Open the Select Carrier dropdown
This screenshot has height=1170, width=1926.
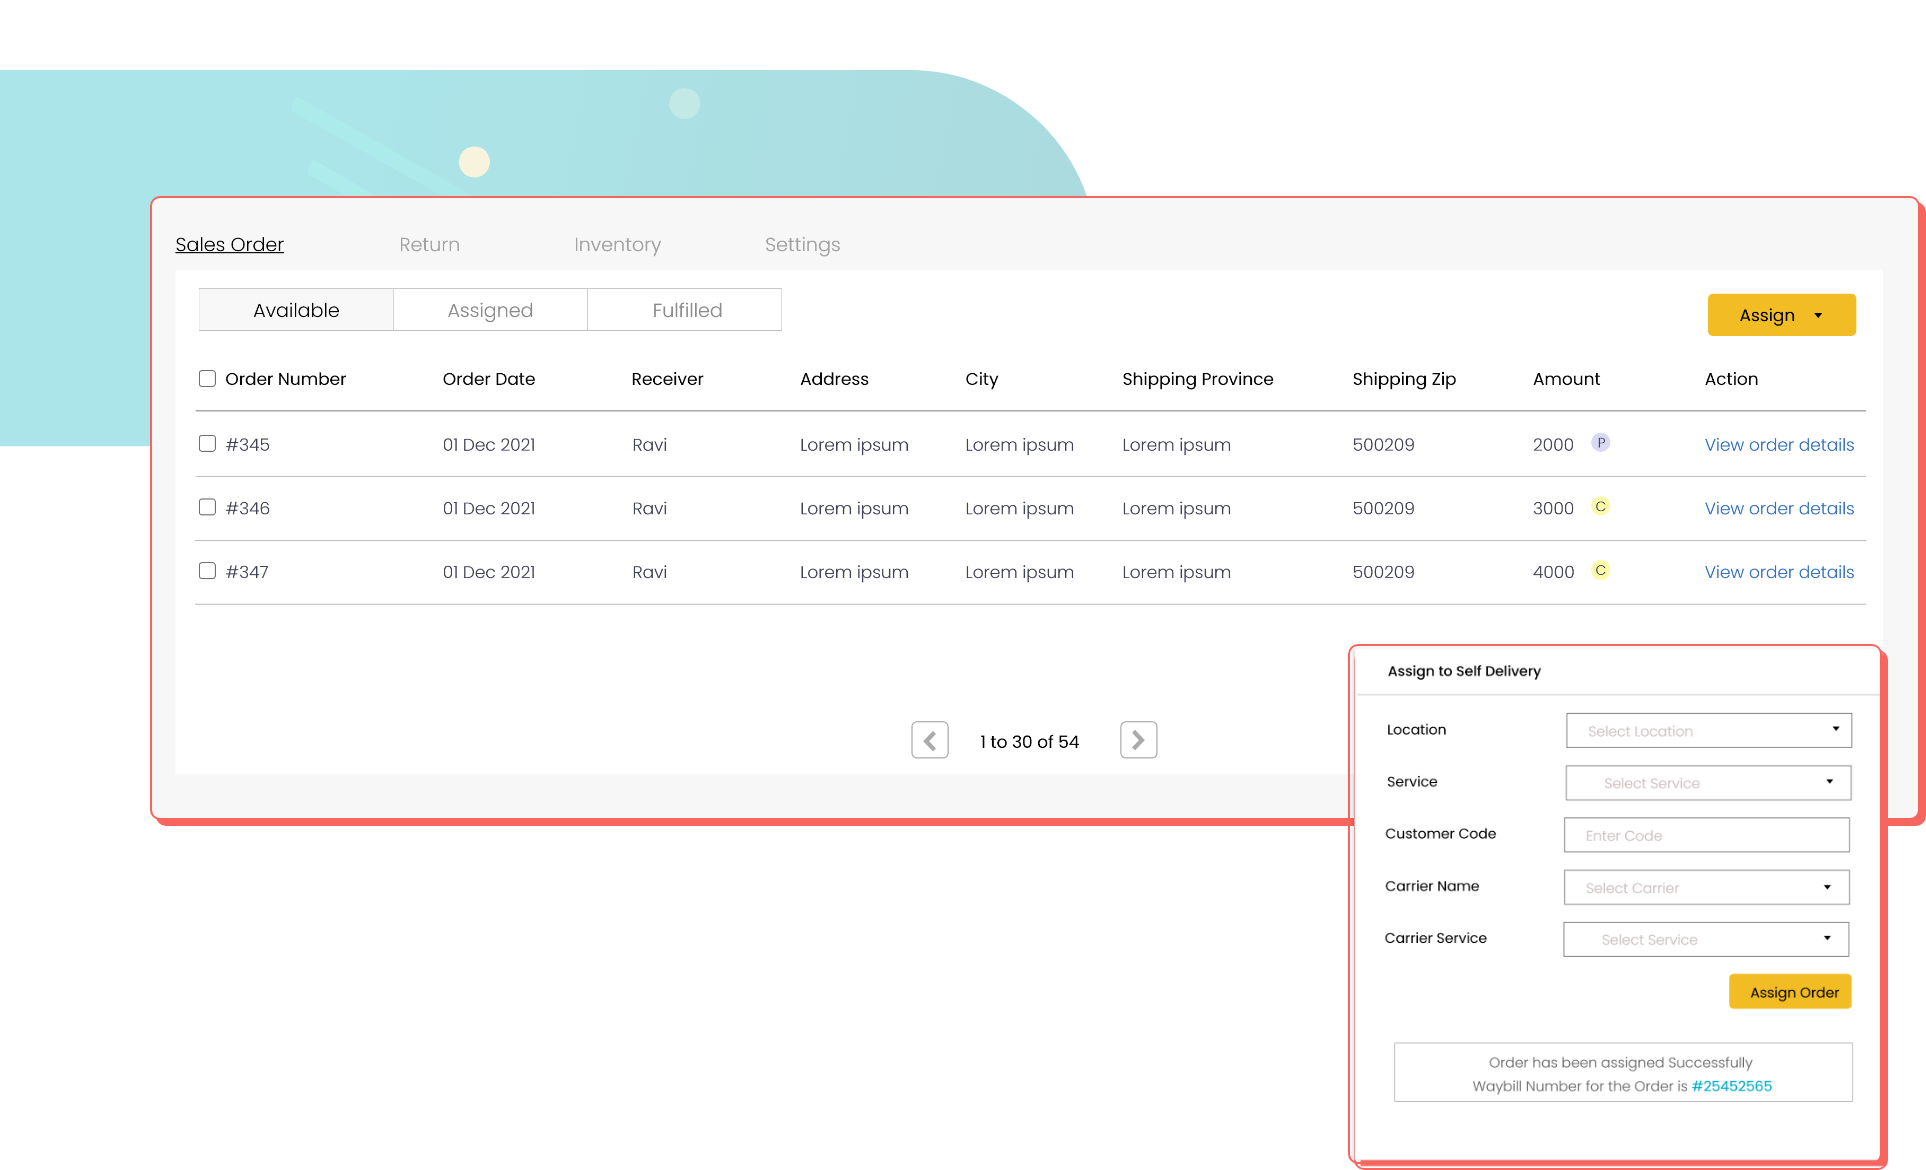(1706, 887)
